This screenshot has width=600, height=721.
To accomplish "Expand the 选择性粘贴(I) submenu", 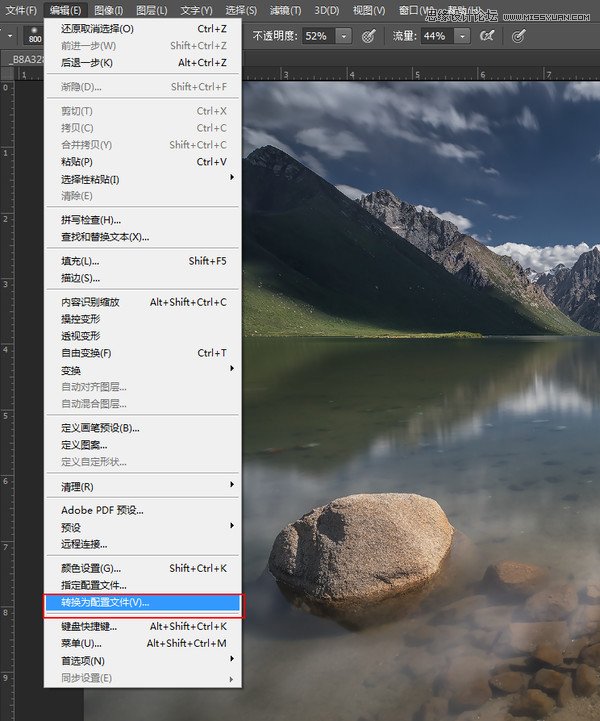I will click(143, 179).
